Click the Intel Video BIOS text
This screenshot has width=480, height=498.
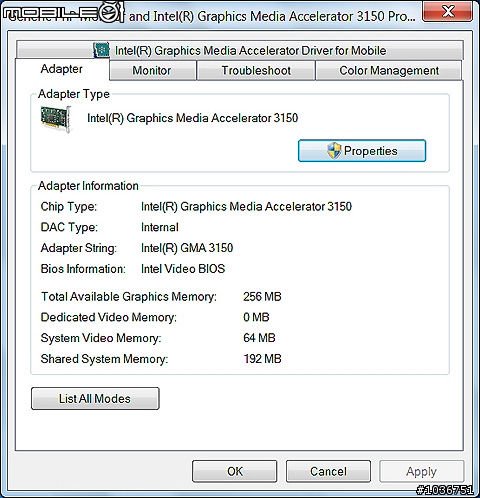click(x=183, y=269)
